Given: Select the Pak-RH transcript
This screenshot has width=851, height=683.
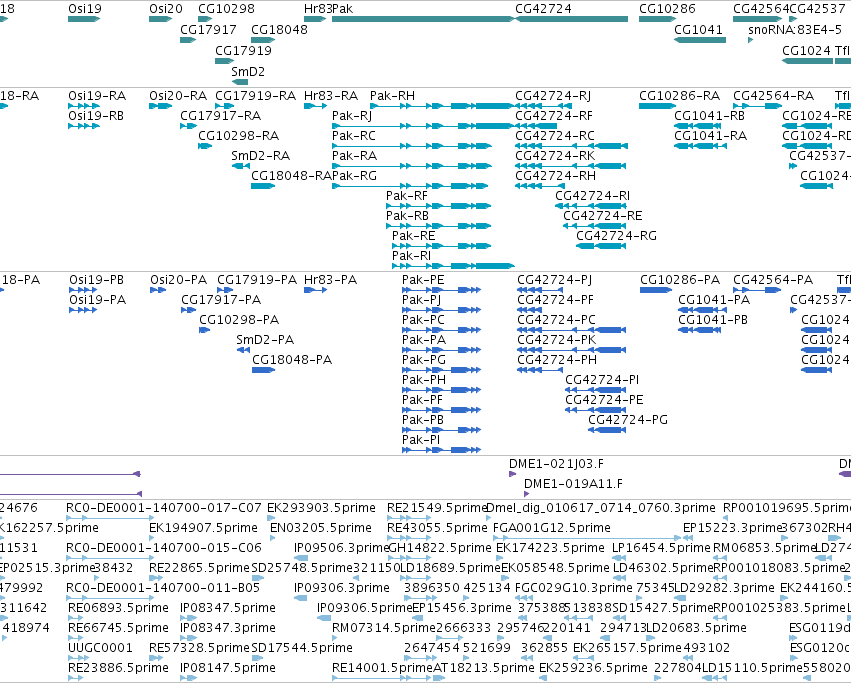Looking at the screenshot, I should 442,106.
